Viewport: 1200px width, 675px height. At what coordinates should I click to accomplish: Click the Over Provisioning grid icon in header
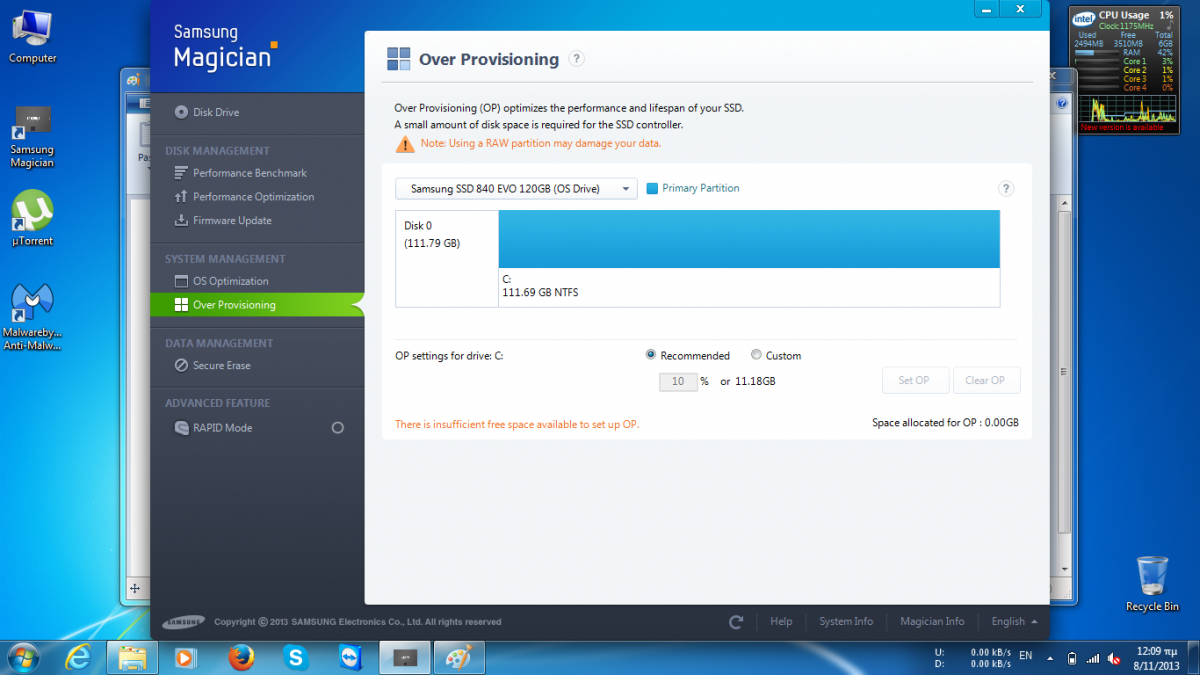pos(398,59)
